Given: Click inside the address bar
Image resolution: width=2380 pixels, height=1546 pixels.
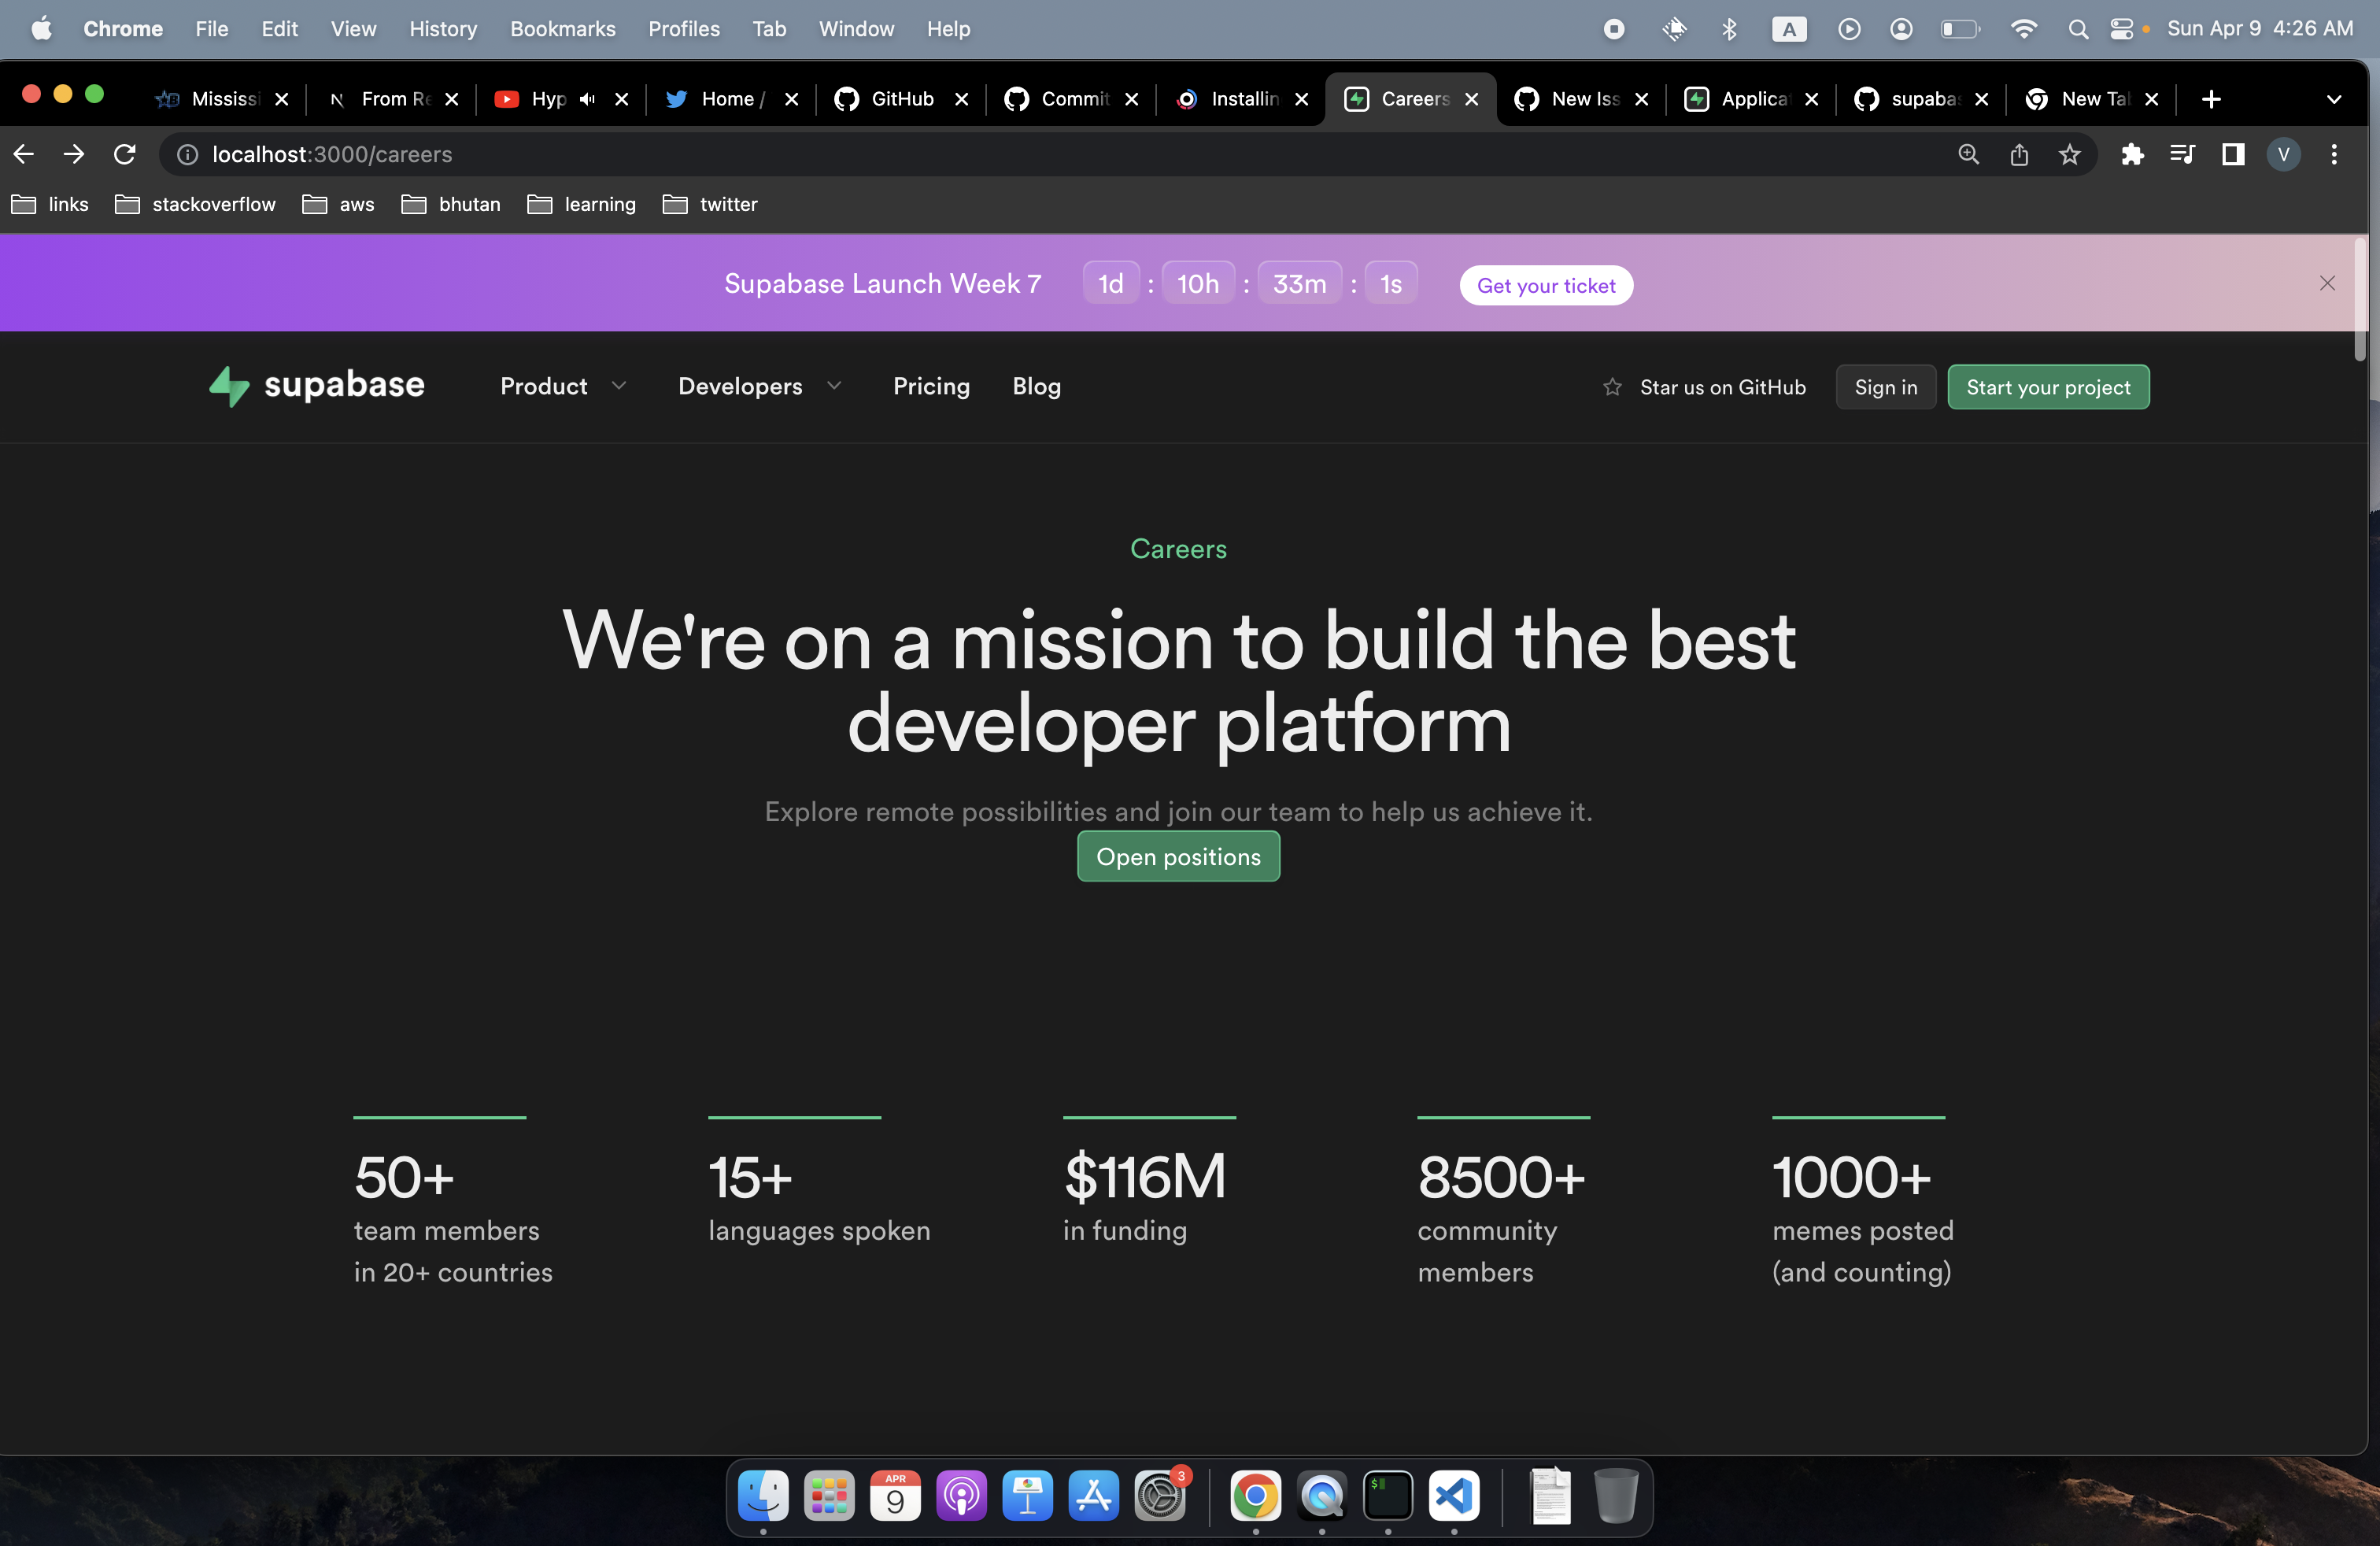Looking at the screenshot, I should (x=700, y=155).
